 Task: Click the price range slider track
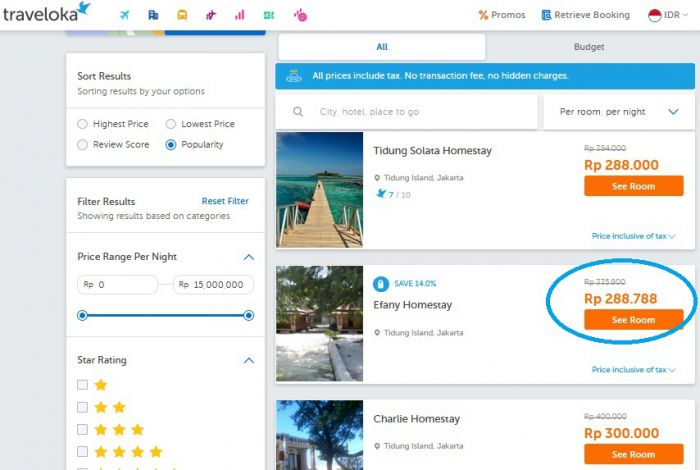click(165, 316)
